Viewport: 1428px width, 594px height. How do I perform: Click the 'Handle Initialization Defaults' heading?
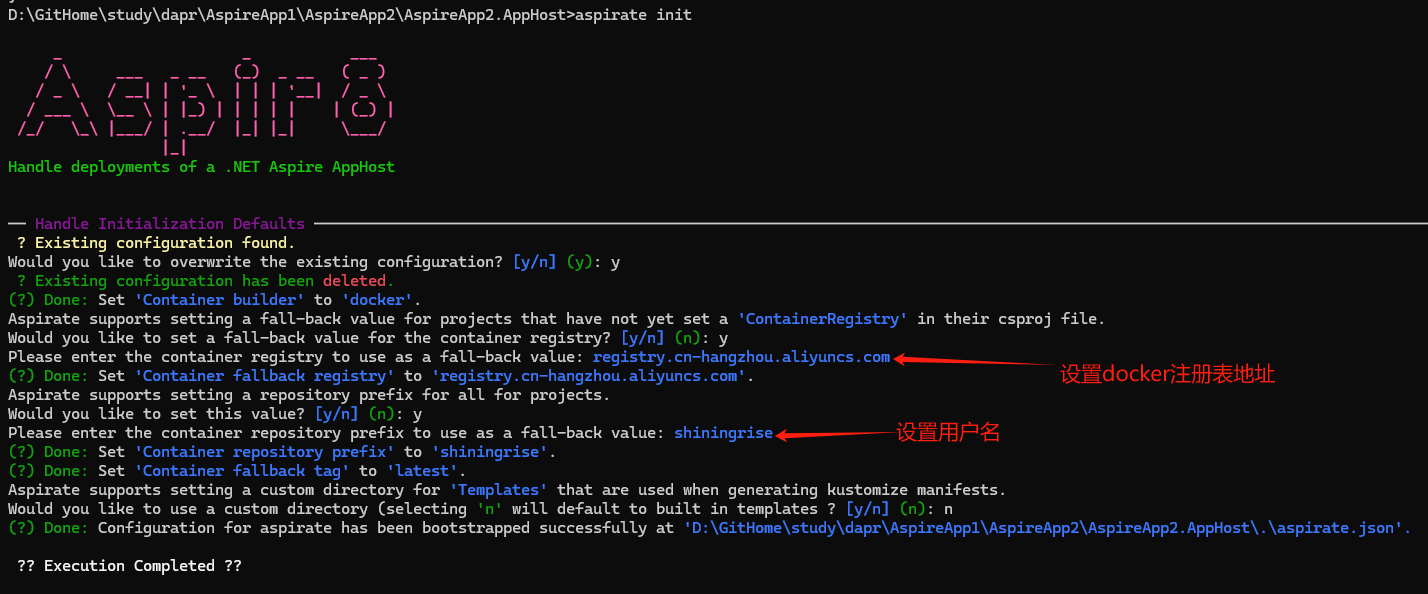(x=170, y=224)
